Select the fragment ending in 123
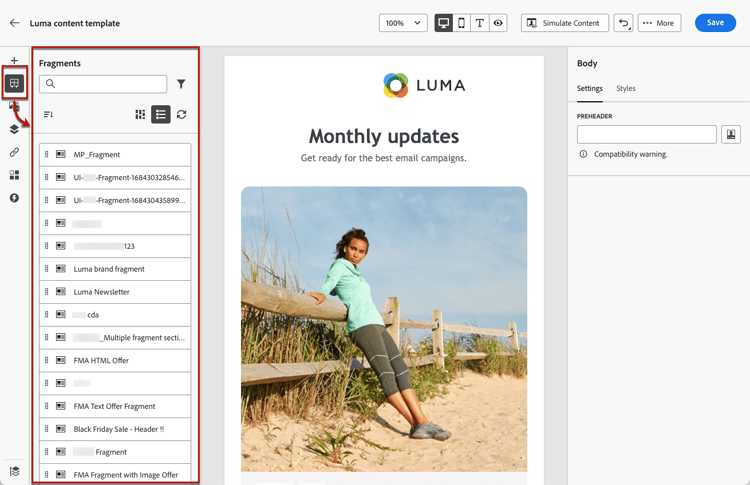750x485 pixels. [x=115, y=246]
